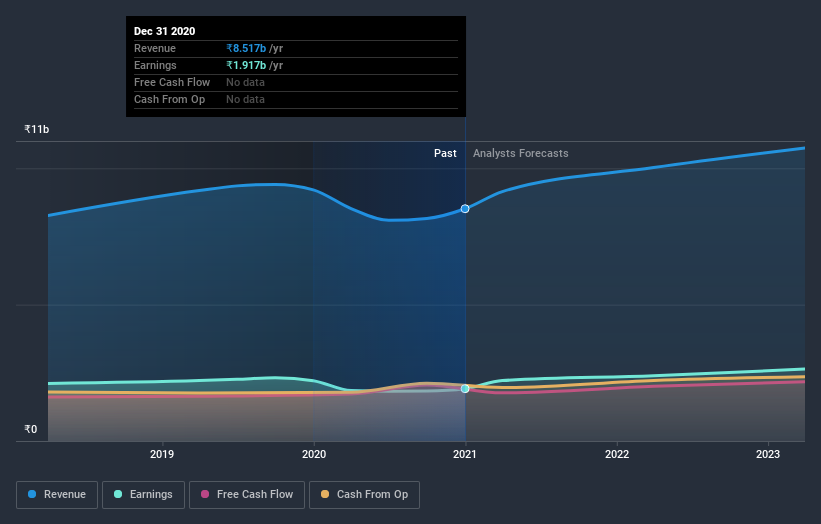The image size is (821, 524).
Task: Select the teal Earnings legend dot
Action: pyautogui.click(x=118, y=494)
